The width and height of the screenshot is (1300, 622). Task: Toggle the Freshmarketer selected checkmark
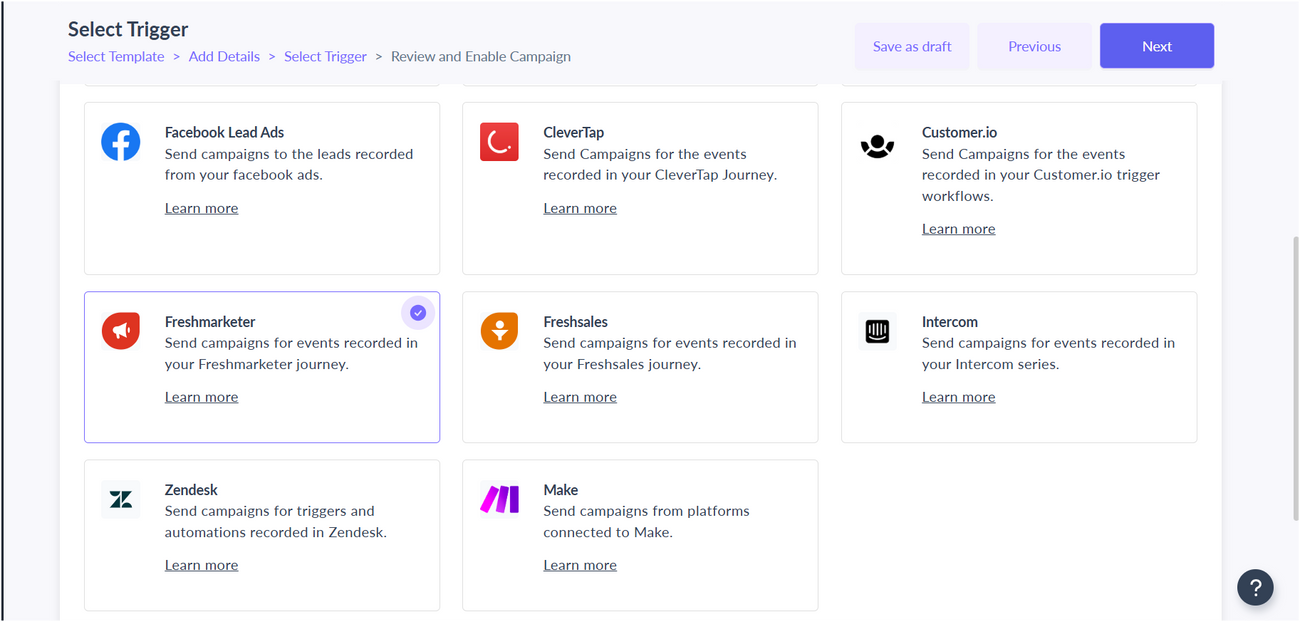point(418,313)
